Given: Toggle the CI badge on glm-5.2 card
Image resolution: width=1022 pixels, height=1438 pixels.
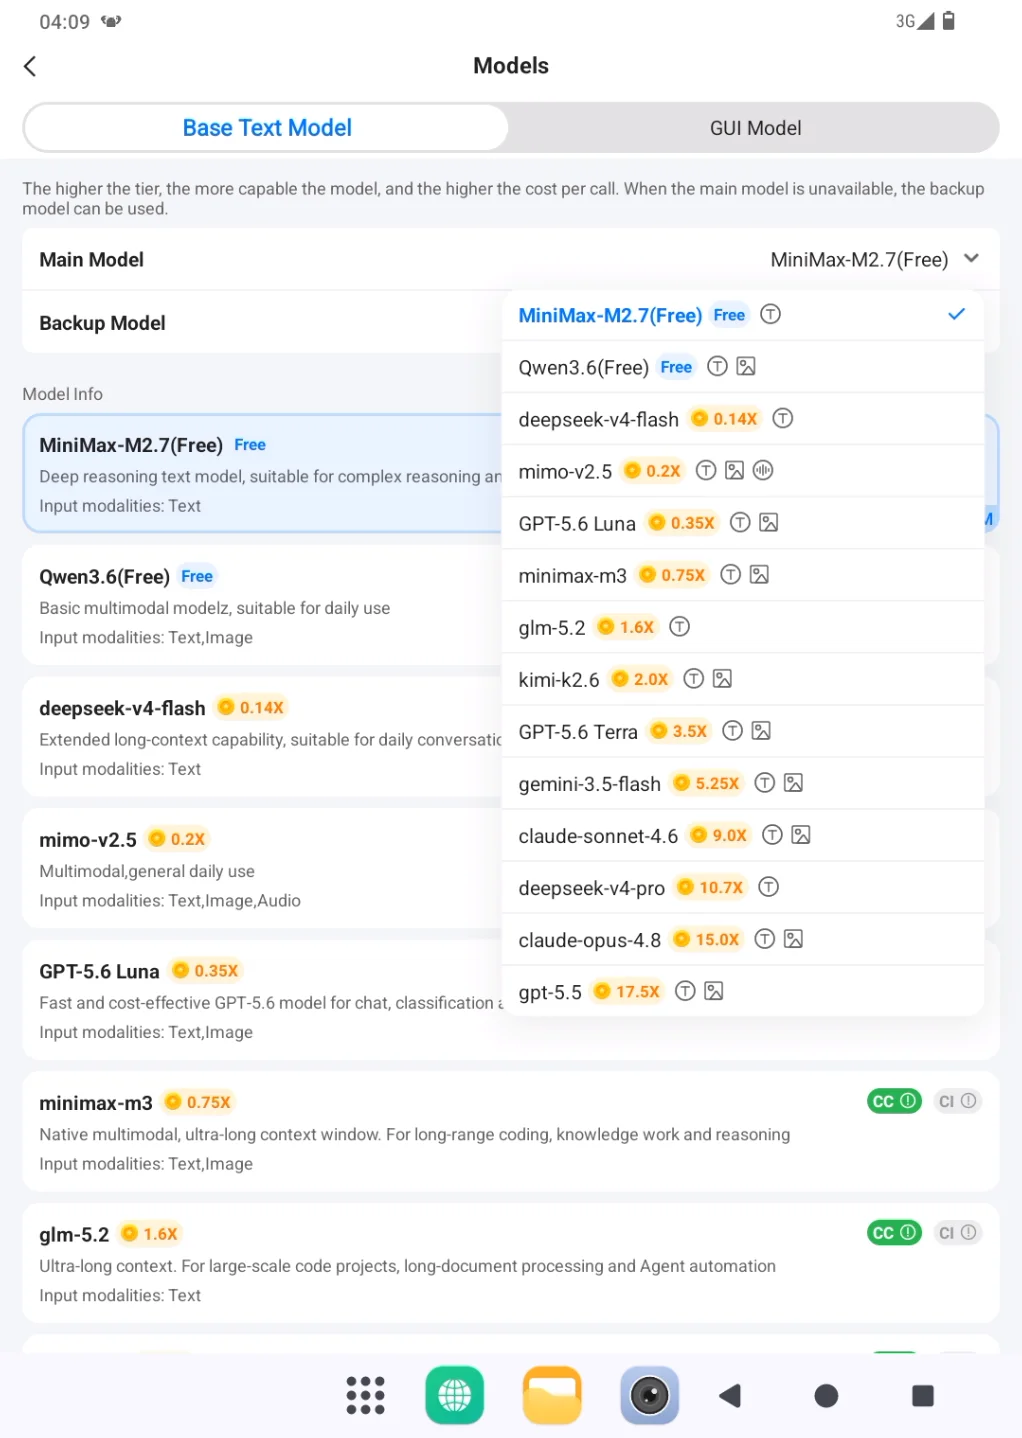Looking at the screenshot, I should click(957, 1233).
